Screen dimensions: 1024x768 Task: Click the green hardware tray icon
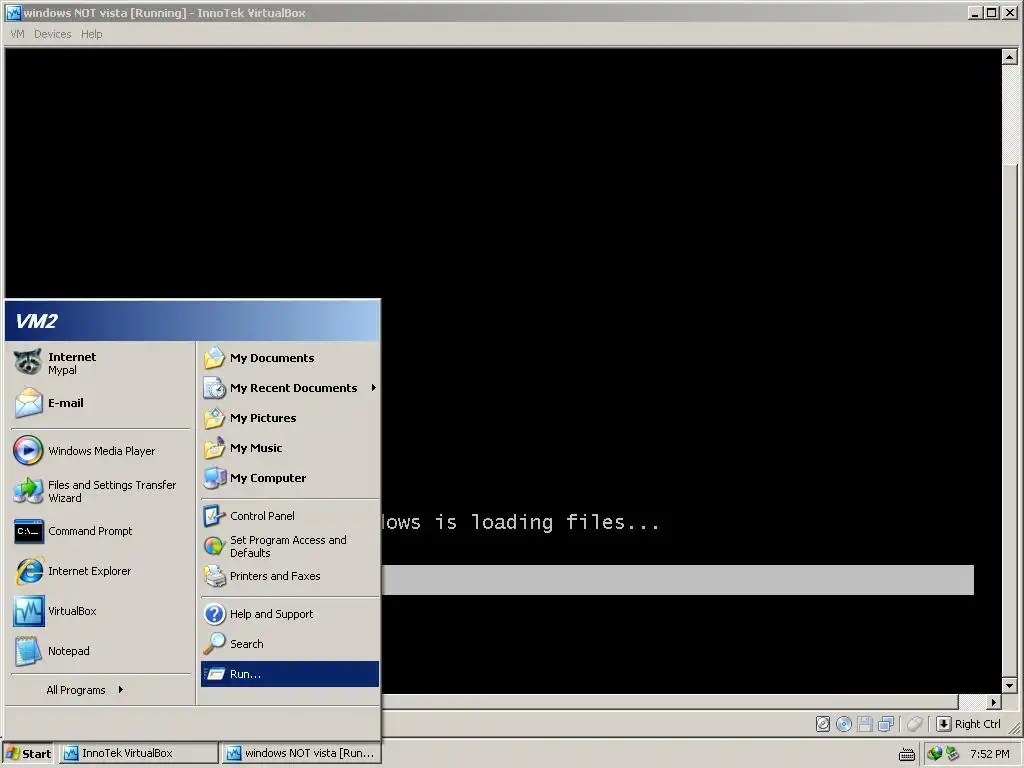(x=952, y=754)
